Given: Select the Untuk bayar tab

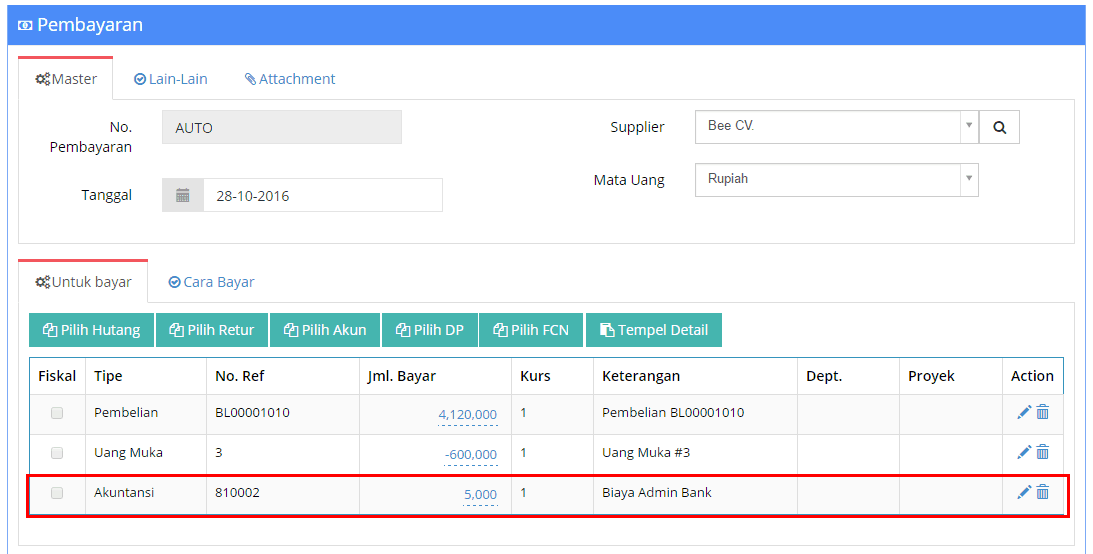Looking at the screenshot, I should coord(83,282).
